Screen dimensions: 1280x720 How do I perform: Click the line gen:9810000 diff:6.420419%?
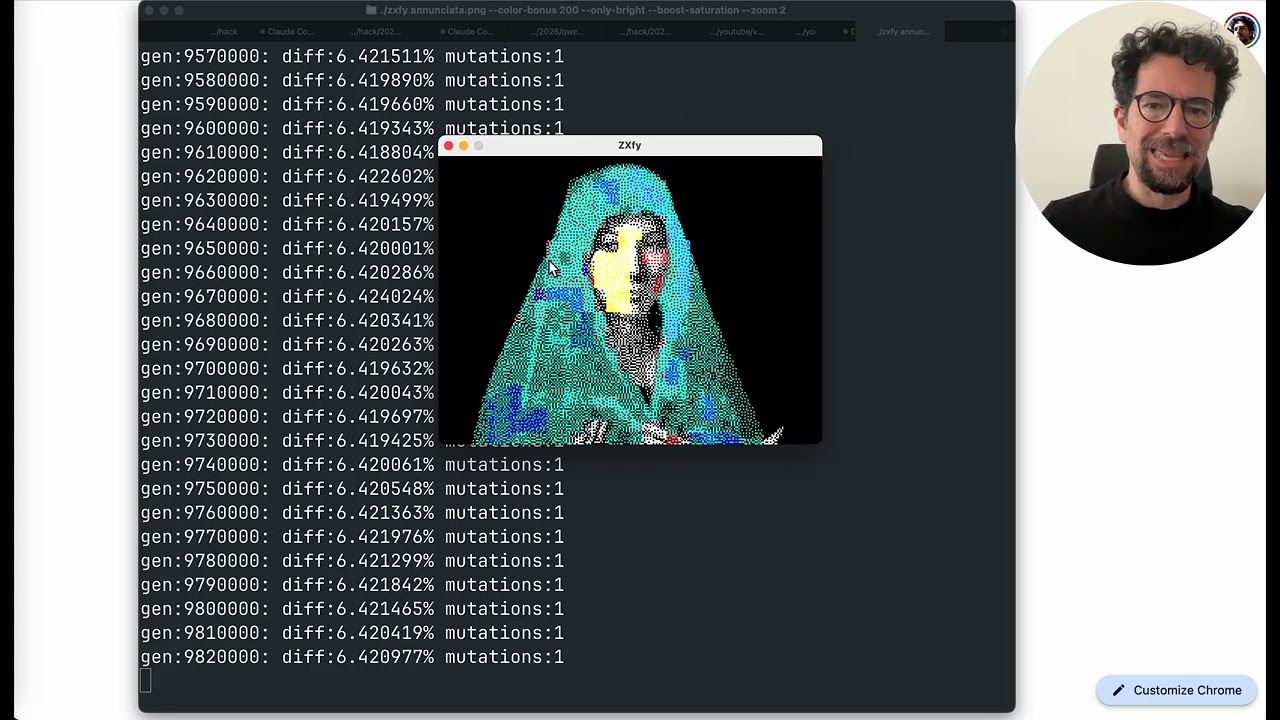click(x=352, y=633)
